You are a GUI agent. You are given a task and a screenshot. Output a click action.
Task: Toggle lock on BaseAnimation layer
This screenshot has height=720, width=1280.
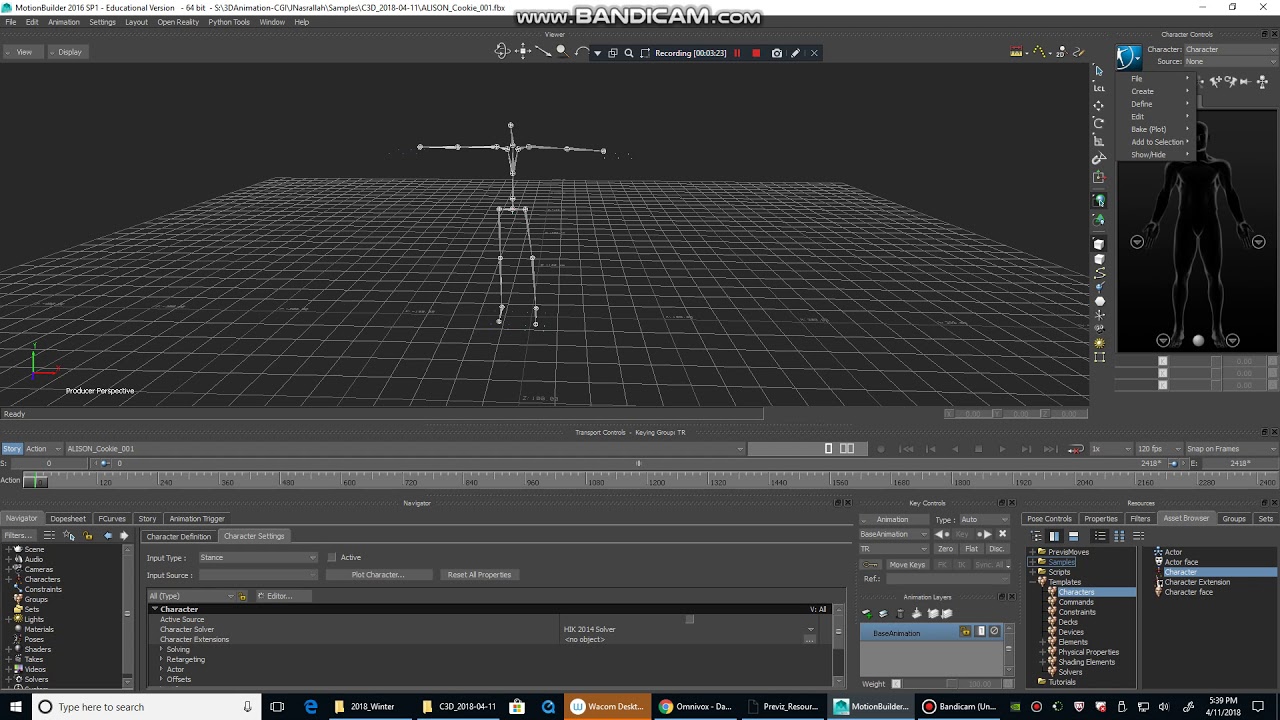966,632
